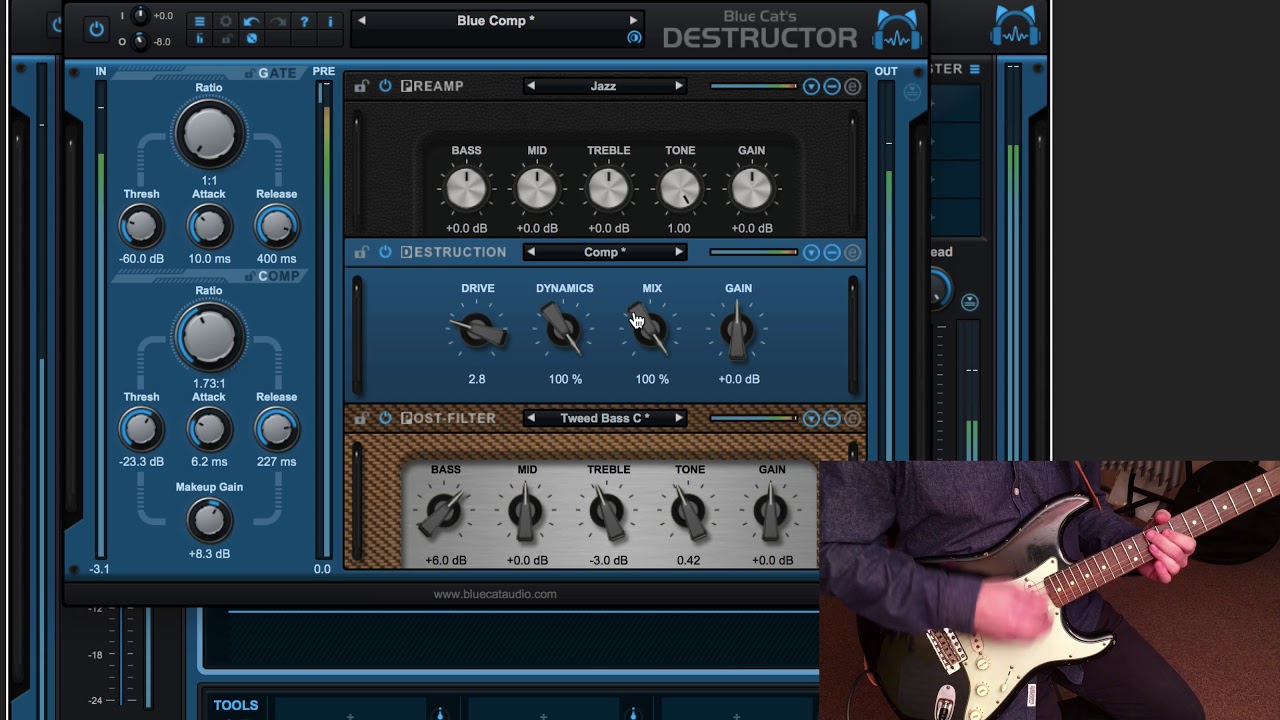The image size is (1280, 720).
Task: Click Post-Filter Tone value 0.42
Action: (688, 560)
